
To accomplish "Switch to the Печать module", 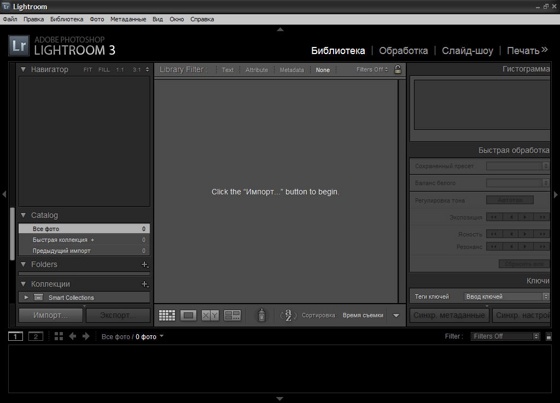I will click(x=523, y=51).
